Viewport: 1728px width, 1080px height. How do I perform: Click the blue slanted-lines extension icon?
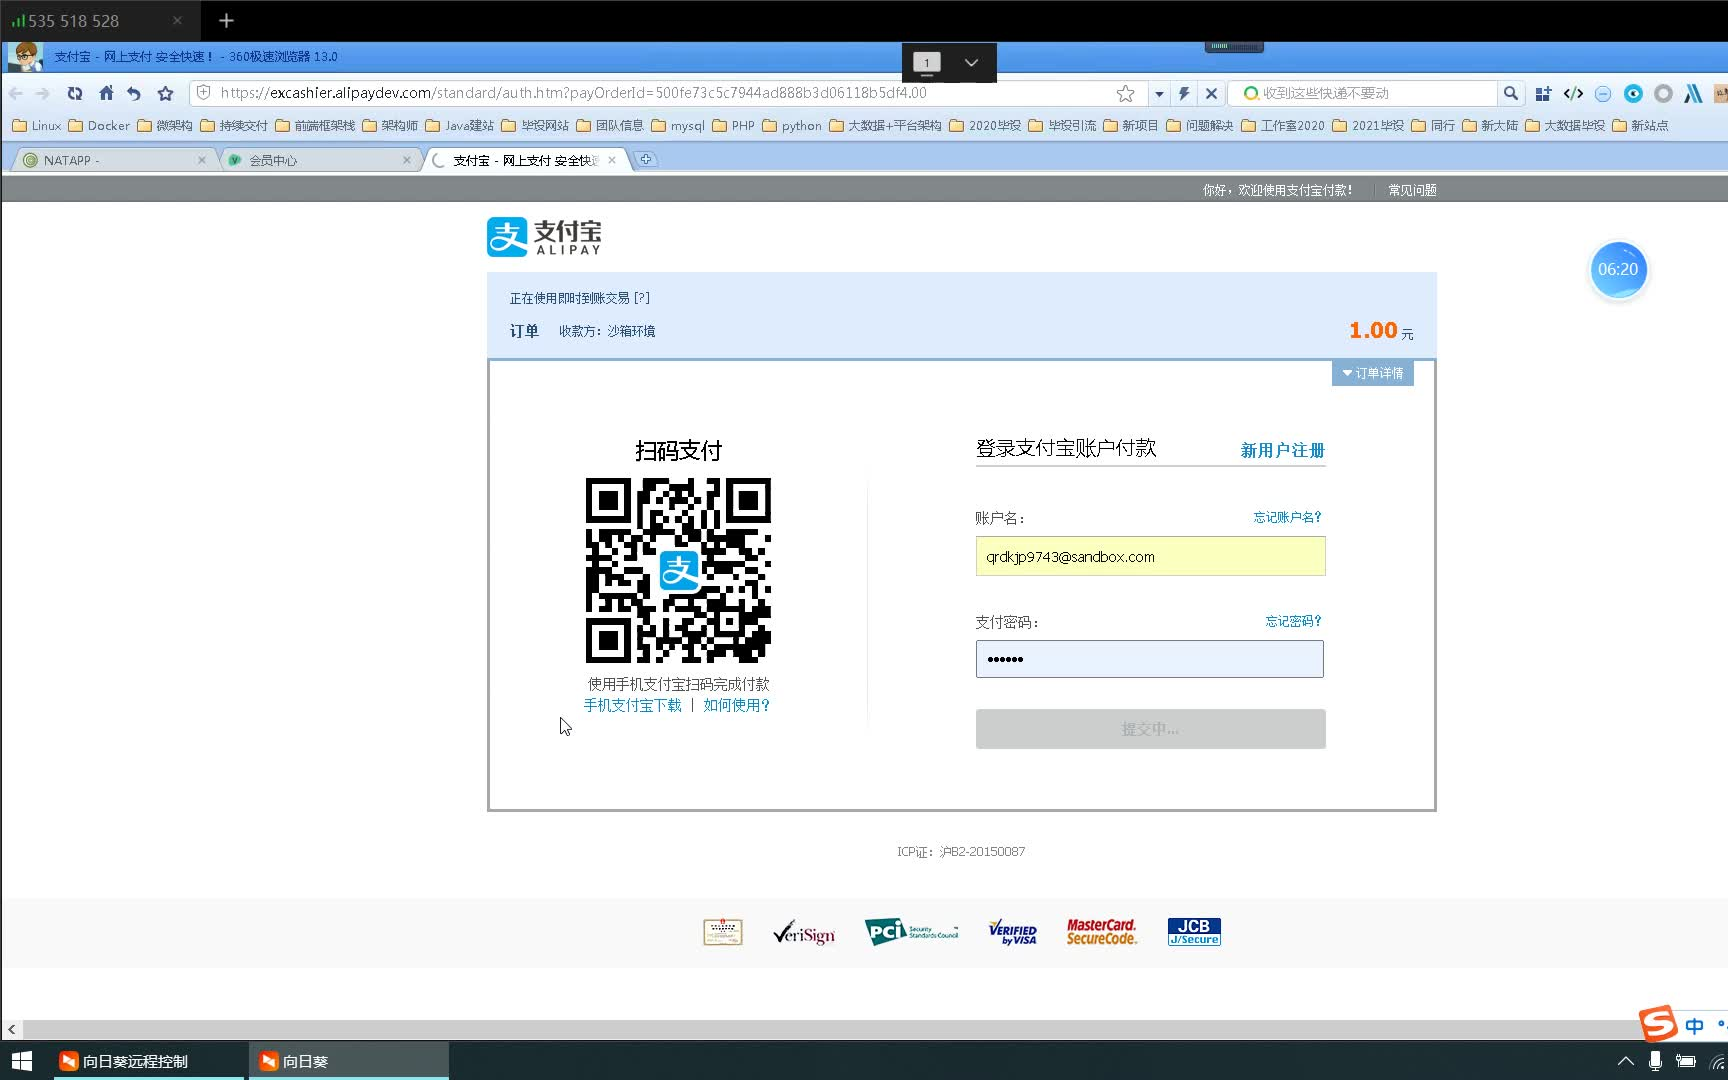click(x=1693, y=93)
